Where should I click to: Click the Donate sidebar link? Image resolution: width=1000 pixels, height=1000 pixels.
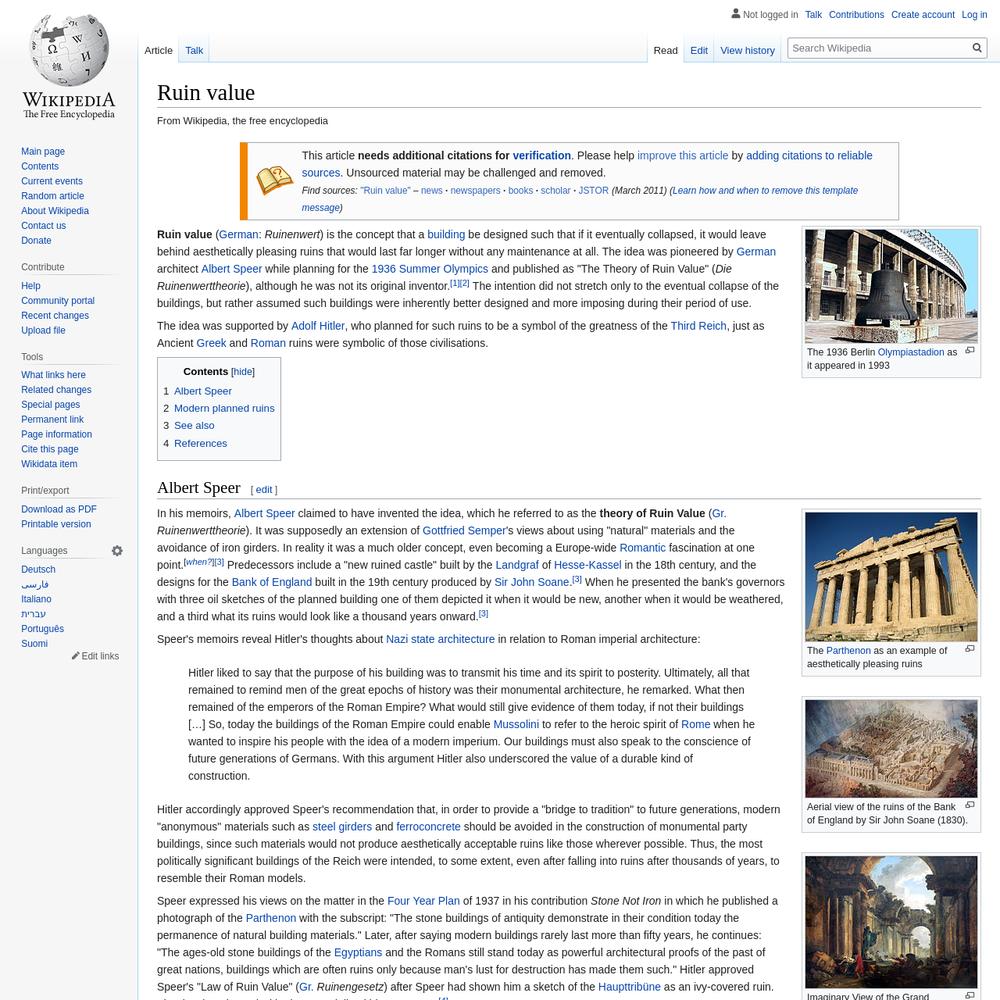pos(36,240)
